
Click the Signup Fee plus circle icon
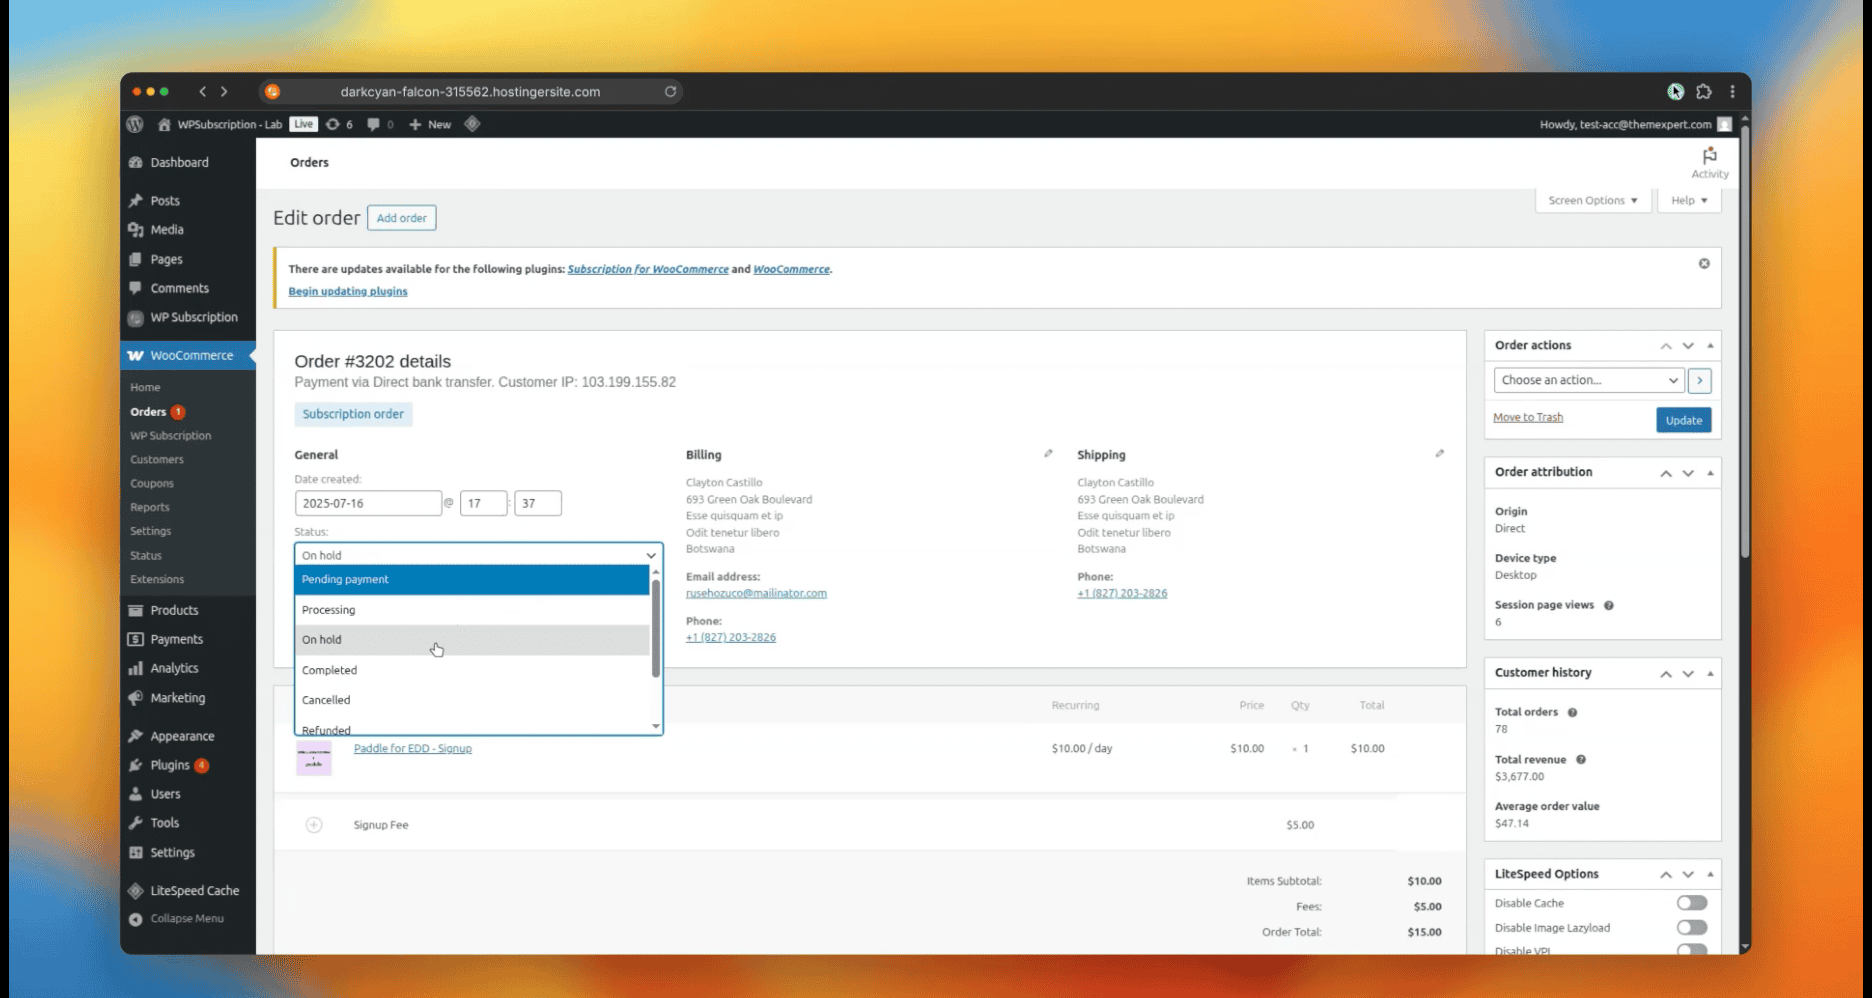point(314,825)
